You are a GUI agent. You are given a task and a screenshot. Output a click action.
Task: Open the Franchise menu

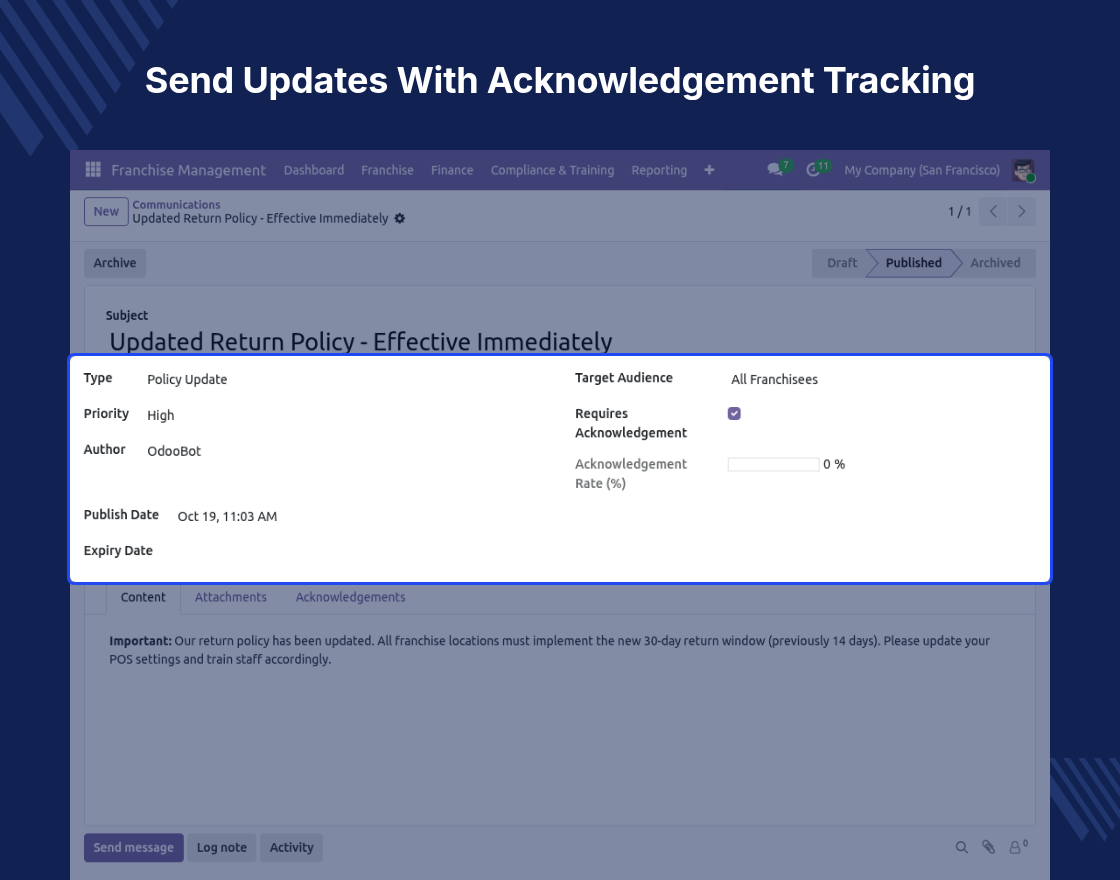point(387,170)
